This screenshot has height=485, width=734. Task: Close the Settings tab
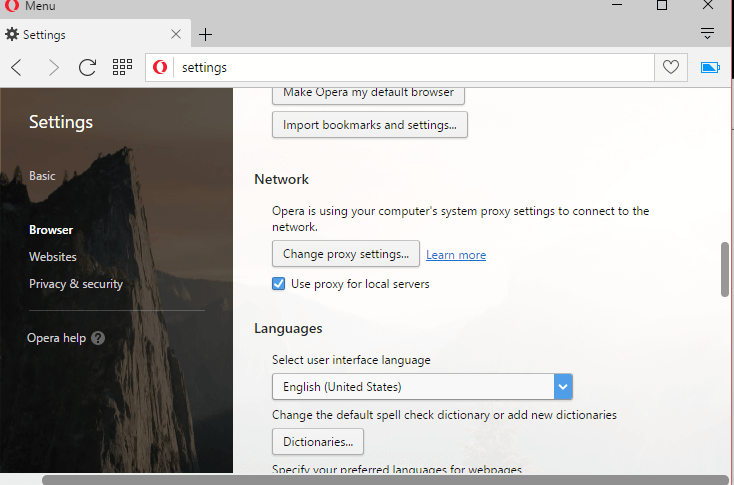pos(176,34)
